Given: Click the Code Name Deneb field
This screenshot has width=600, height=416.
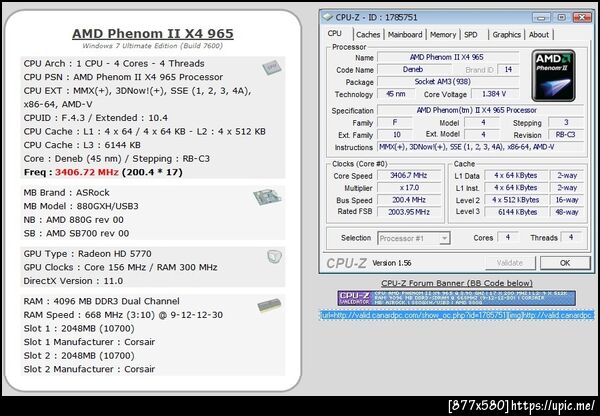Looking at the screenshot, I should (413, 70).
